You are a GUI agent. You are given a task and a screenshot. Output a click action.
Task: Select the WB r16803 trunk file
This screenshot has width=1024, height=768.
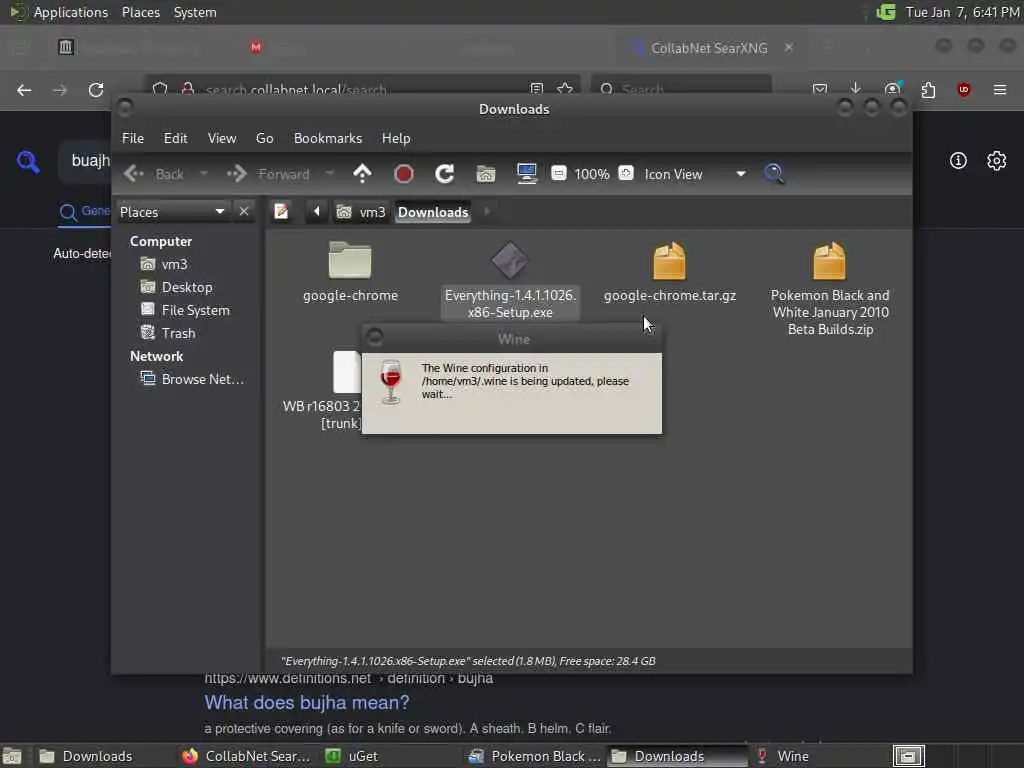click(347, 372)
